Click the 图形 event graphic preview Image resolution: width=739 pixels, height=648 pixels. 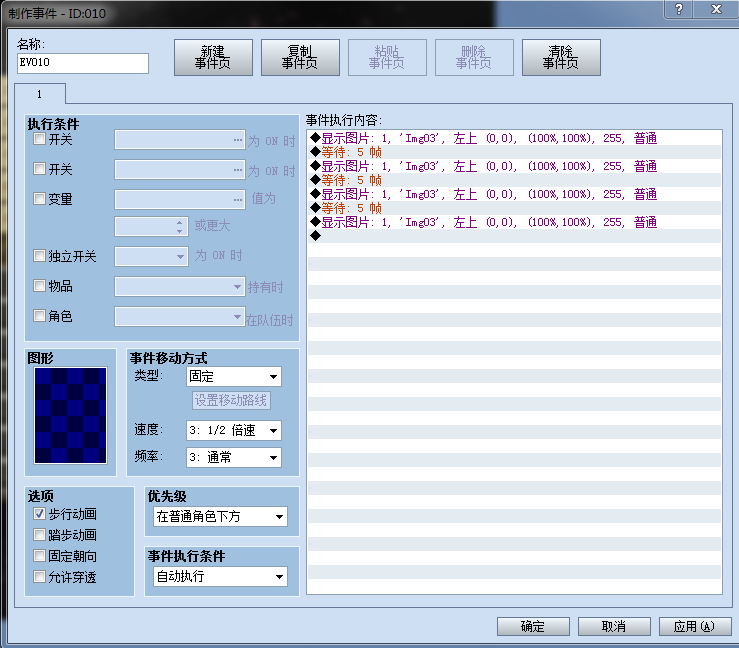70,415
